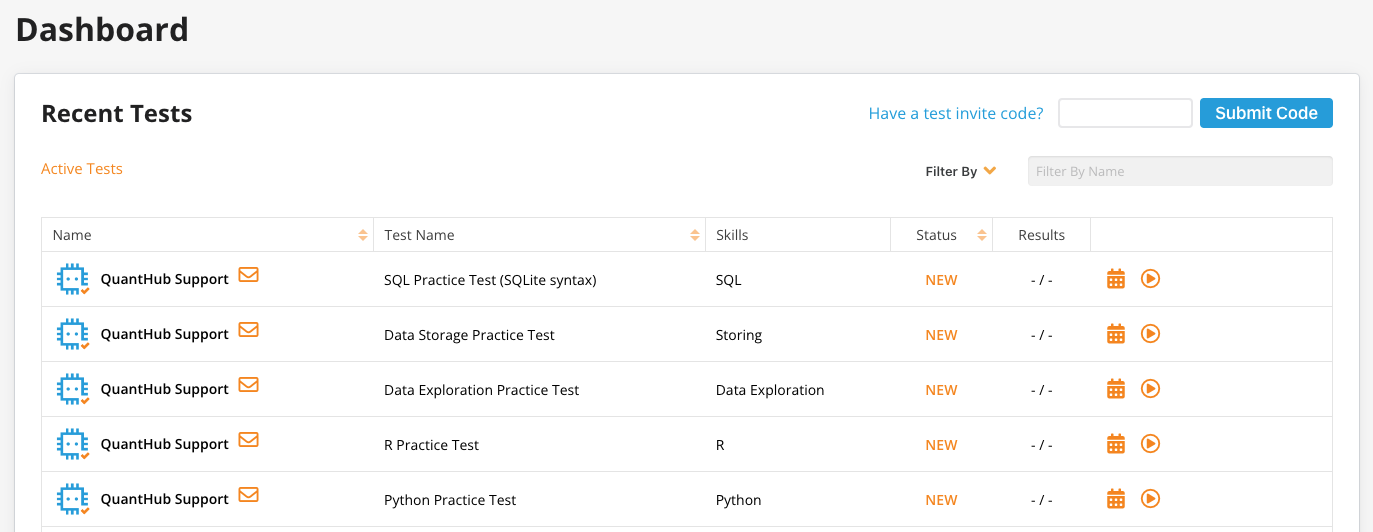Click the Filter By Name search box
Image resolution: width=1373 pixels, height=532 pixels.
click(1180, 171)
